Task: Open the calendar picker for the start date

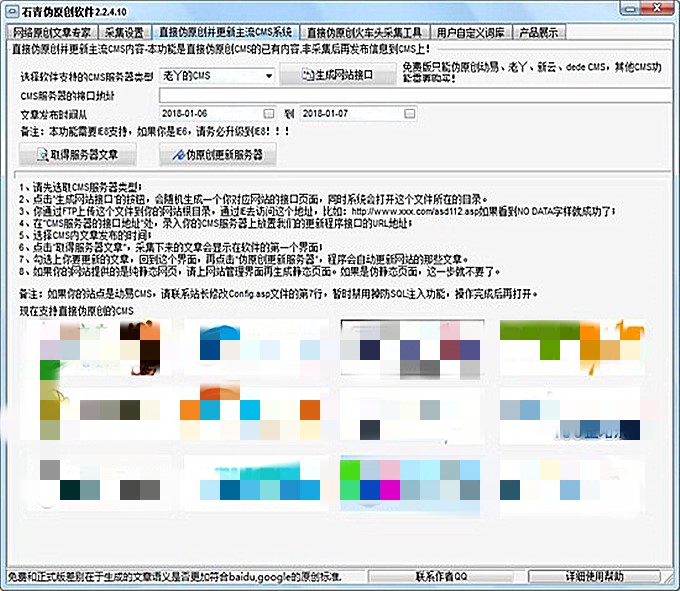Action: click(x=269, y=114)
